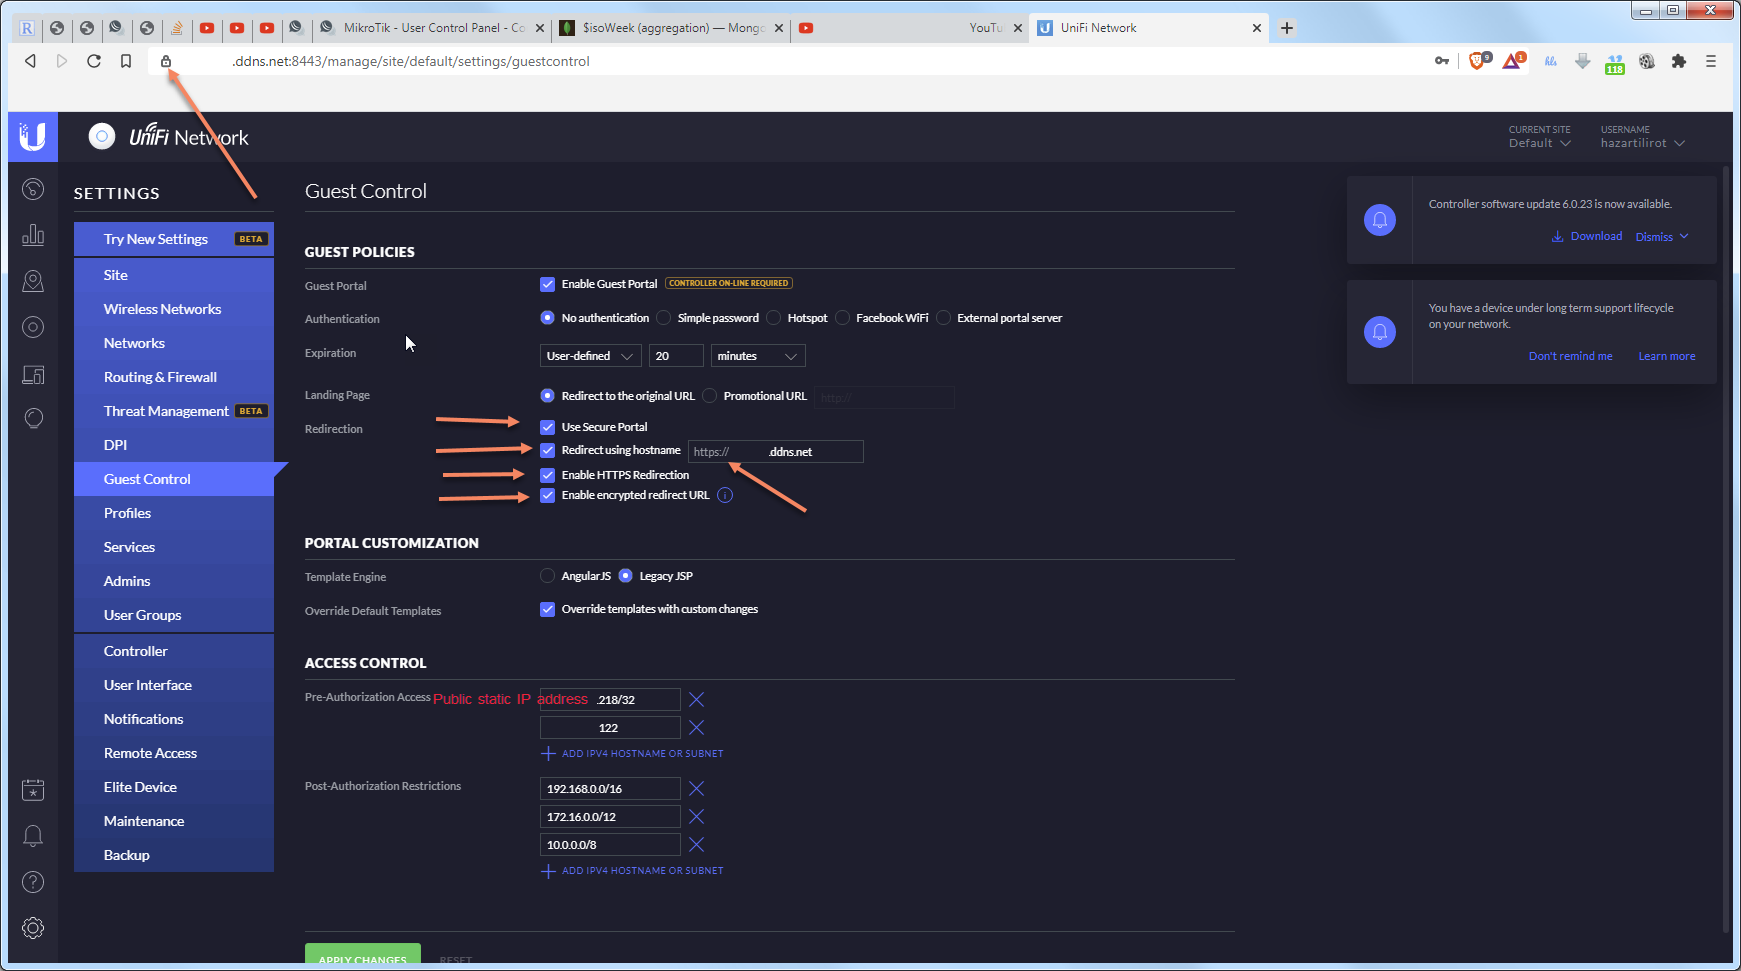Open the Clients sidebar icon
The height and width of the screenshot is (971, 1741).
tap(33, 375)
